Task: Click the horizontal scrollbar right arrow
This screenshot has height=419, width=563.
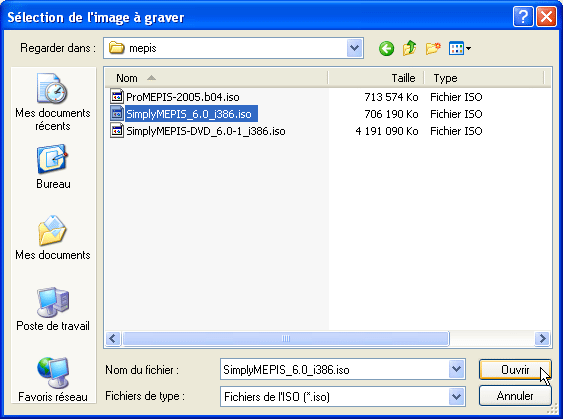Action: click(543, 338)
